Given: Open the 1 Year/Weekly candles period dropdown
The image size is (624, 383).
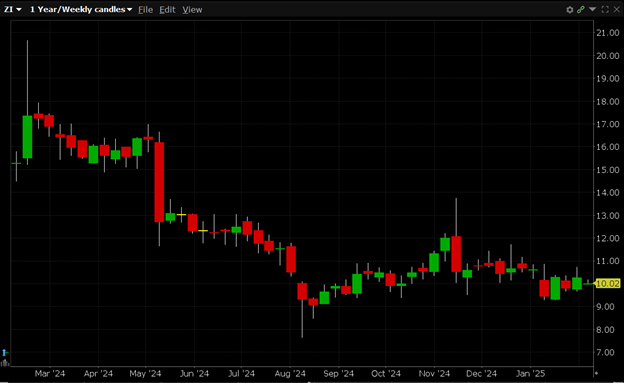Looking at the screenshot, I should 81,9.
